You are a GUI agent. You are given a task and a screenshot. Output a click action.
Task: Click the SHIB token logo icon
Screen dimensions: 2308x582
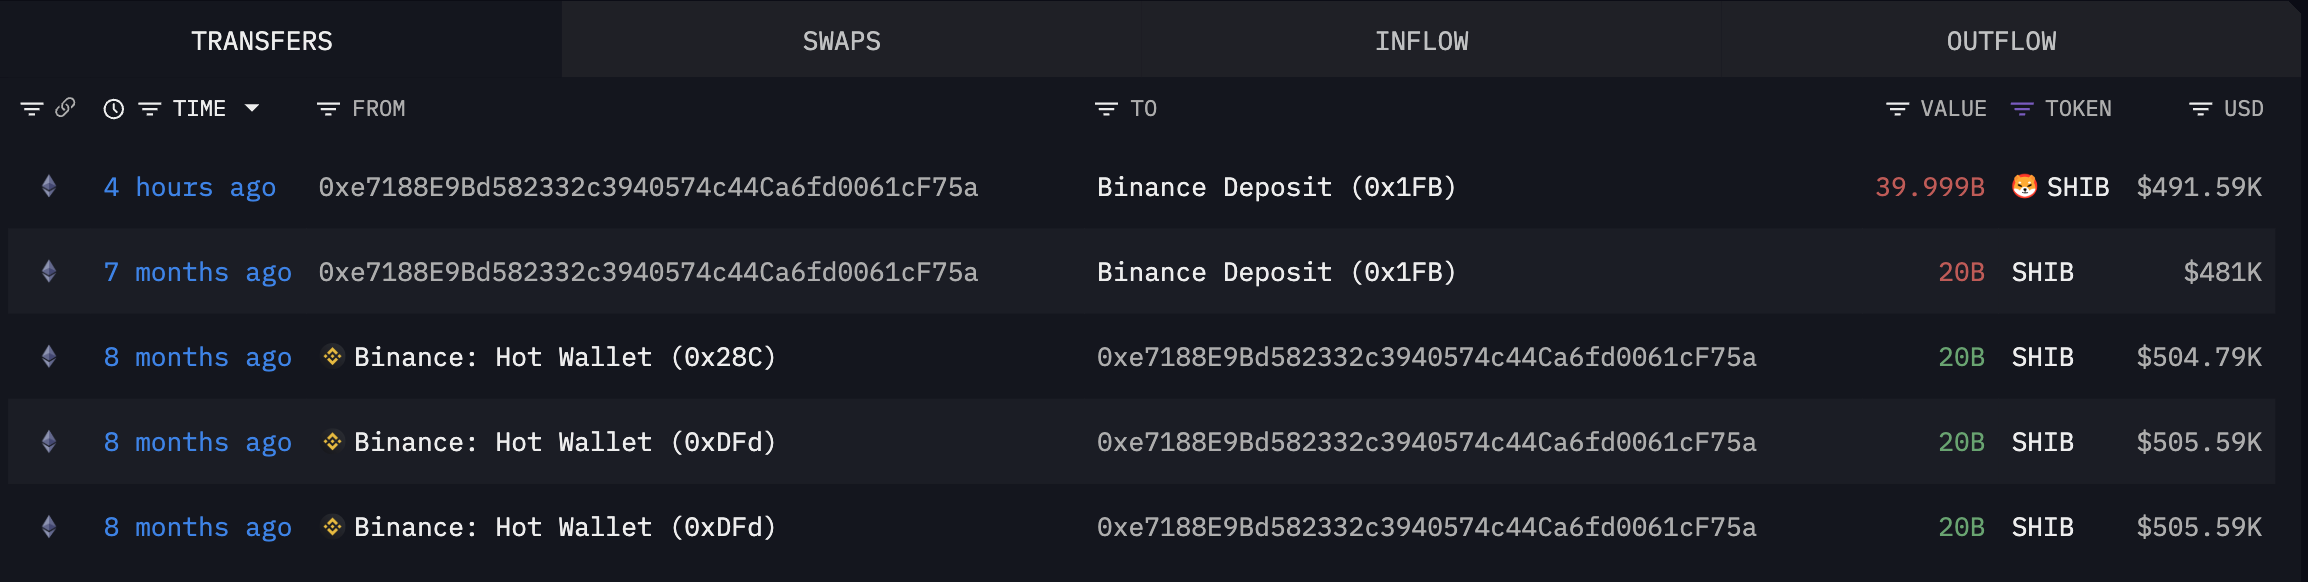[x=2024, y=187]
